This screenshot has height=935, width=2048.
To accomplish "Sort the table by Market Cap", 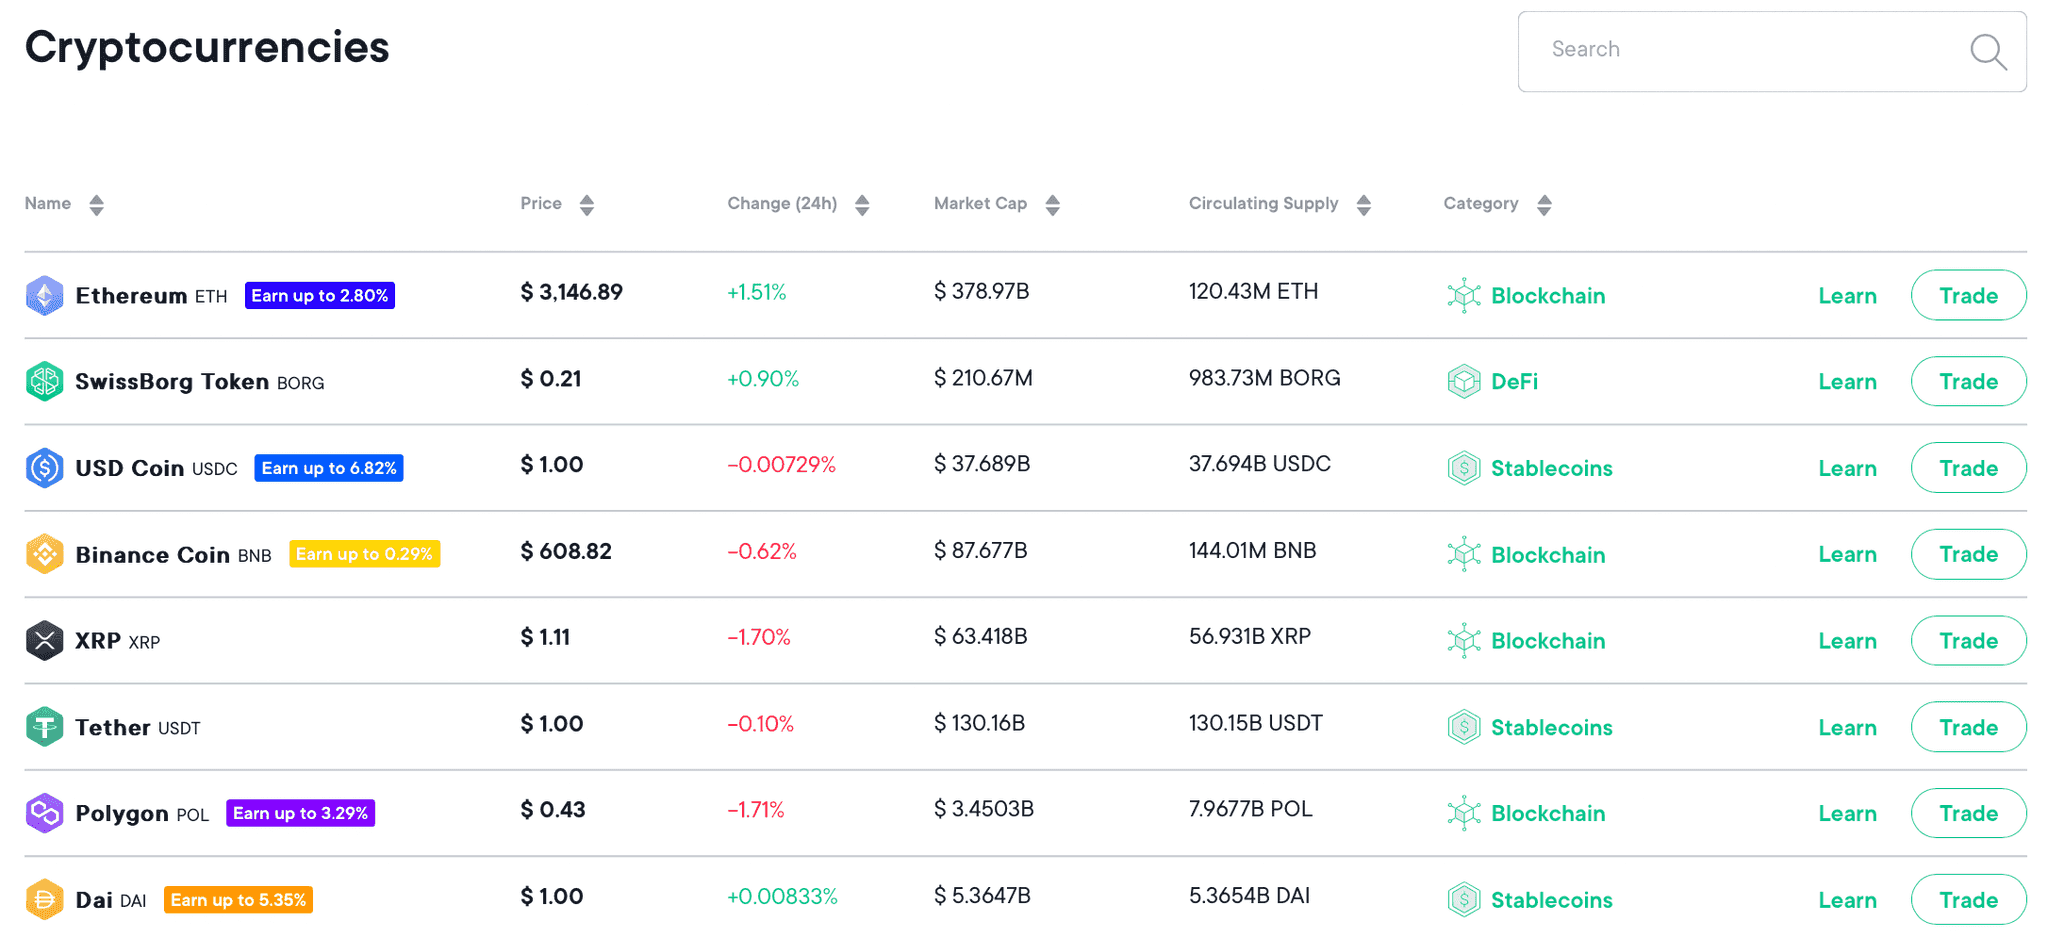I will (x=1052, y=204).
